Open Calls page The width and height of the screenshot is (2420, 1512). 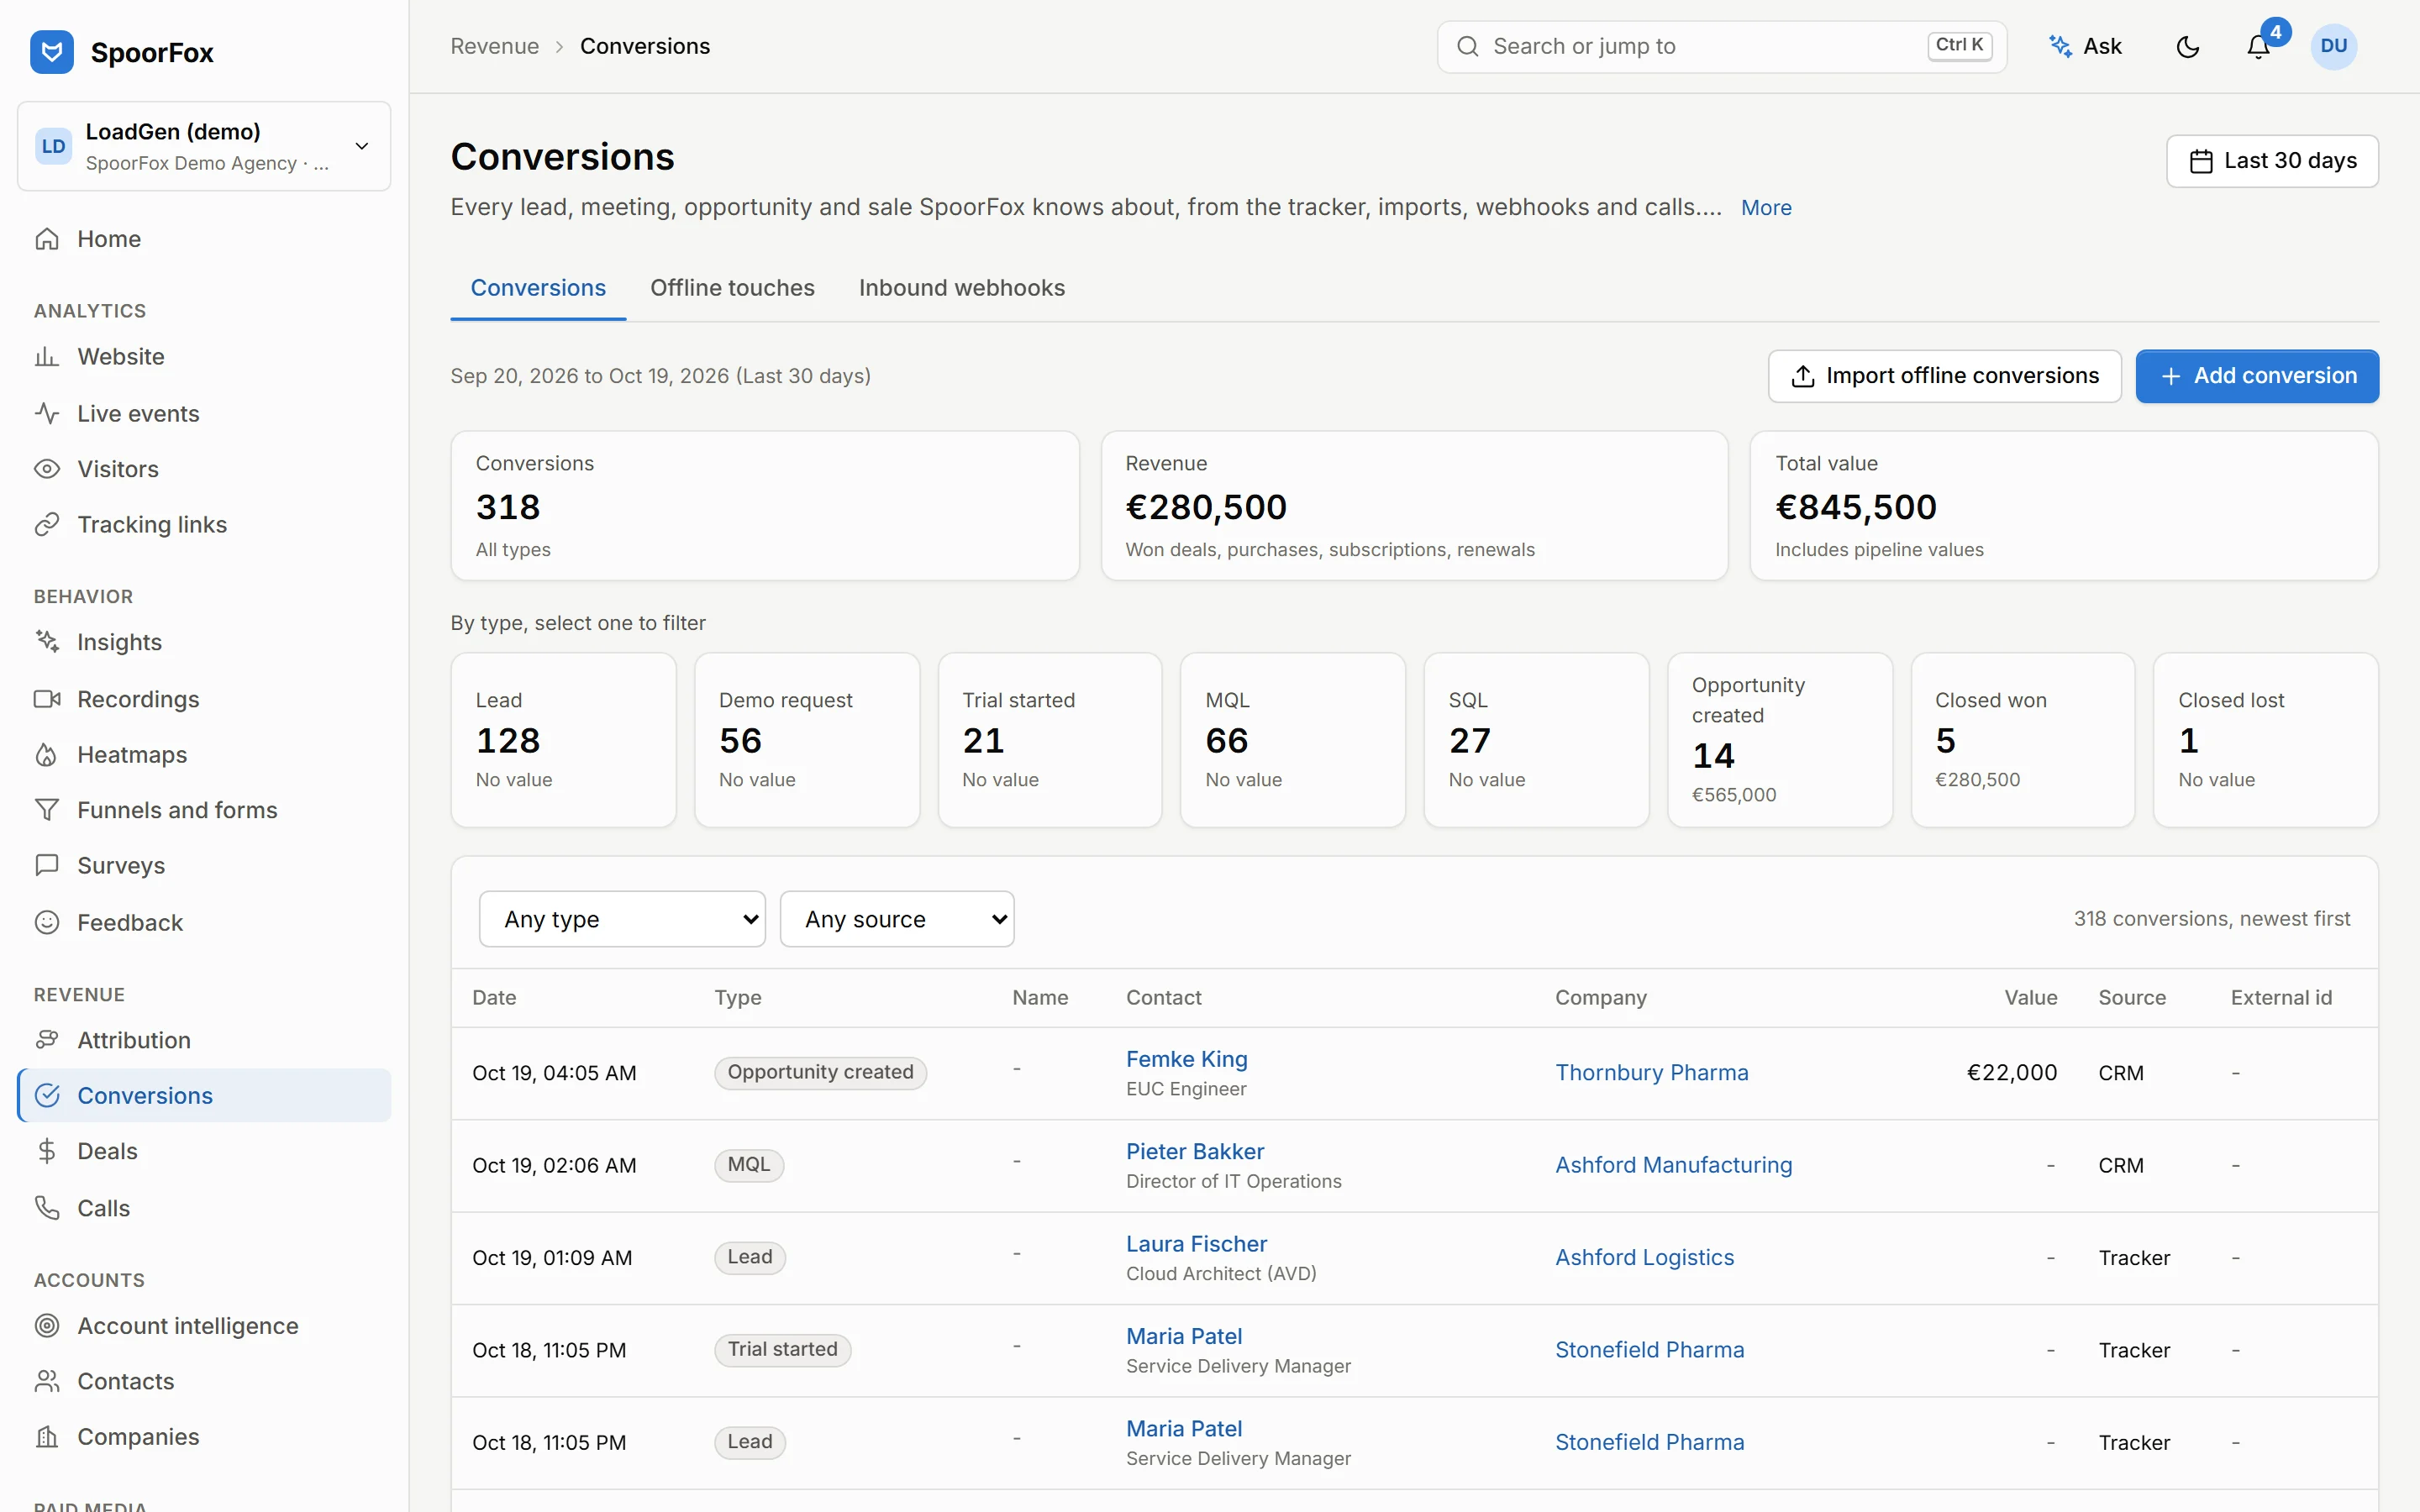(204, 1208)
